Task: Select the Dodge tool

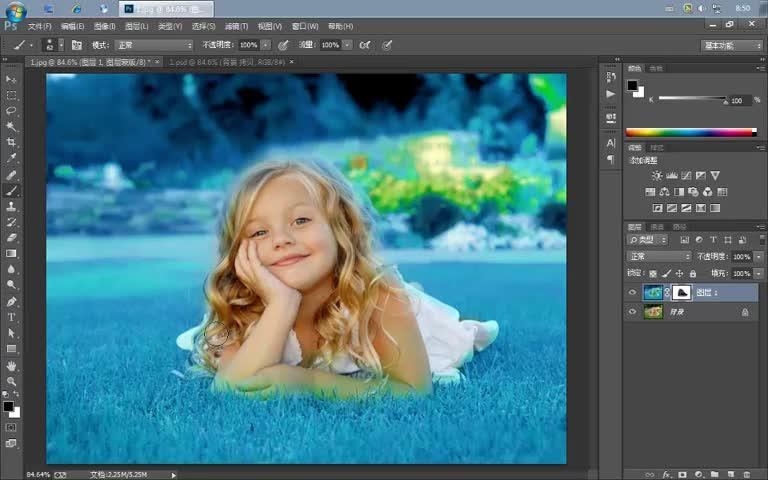Action: [x=11, y=285]
